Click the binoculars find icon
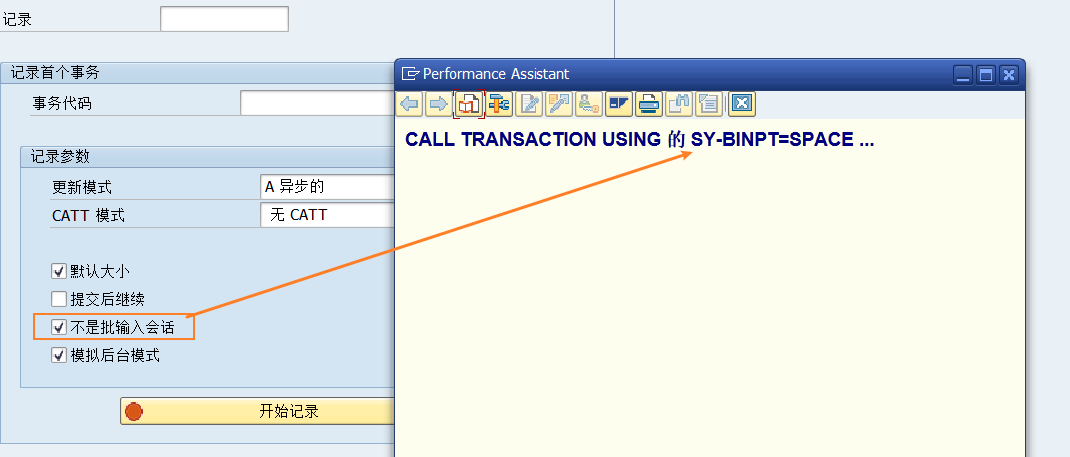The image size is (1070, 457). point(679,104)
